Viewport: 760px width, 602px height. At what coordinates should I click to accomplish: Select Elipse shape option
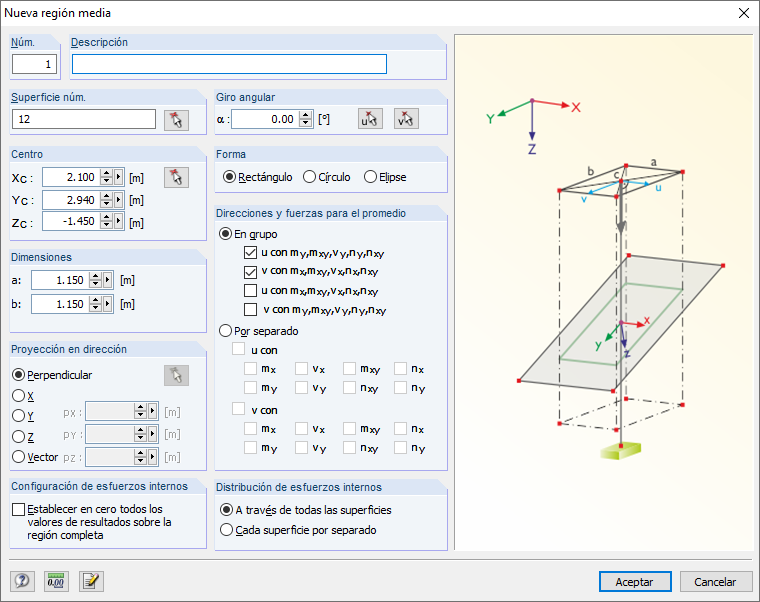pos(385,177)
